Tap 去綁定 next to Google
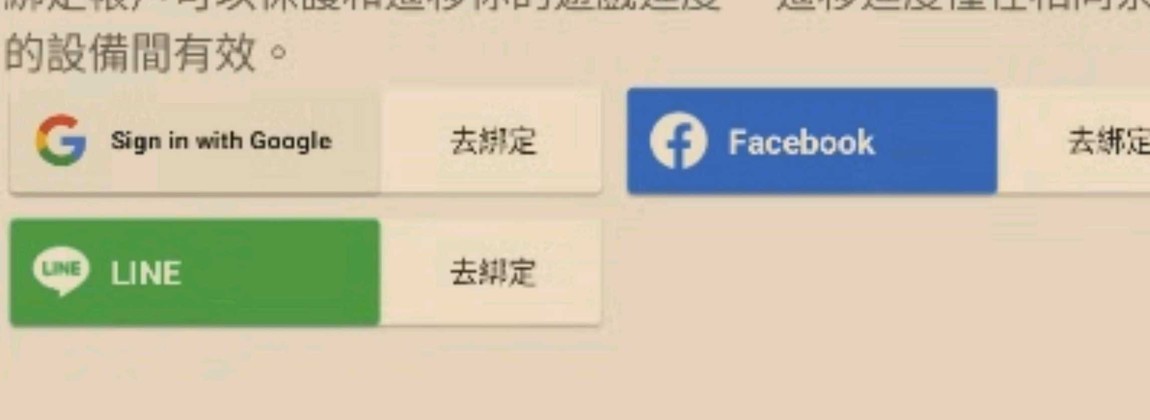Viewport: 1150px width, 420px height. 491,141
